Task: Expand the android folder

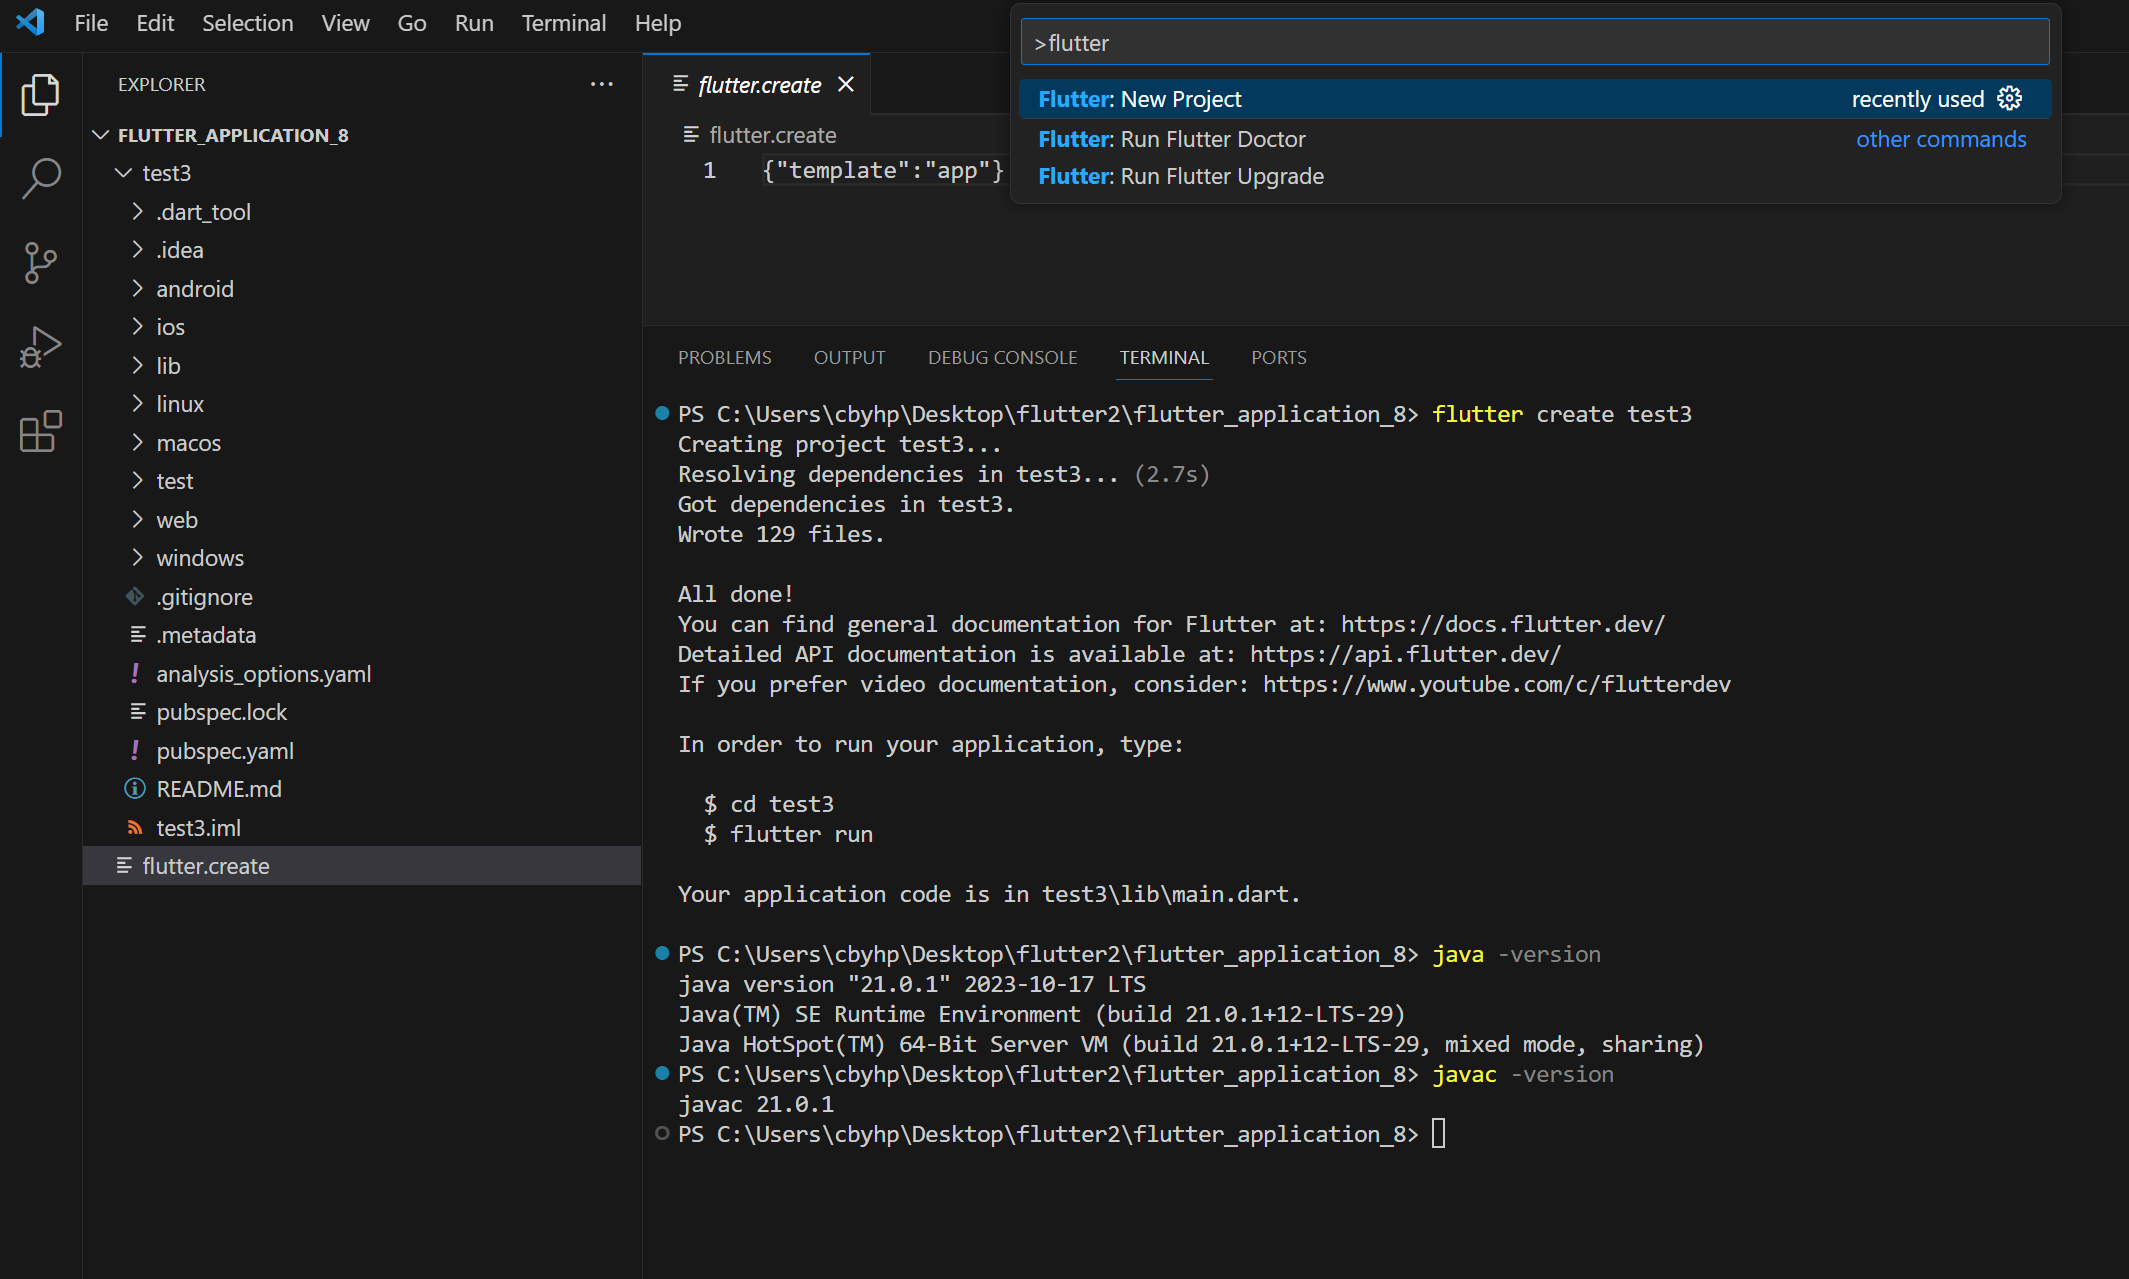Action: coord(137,288)
